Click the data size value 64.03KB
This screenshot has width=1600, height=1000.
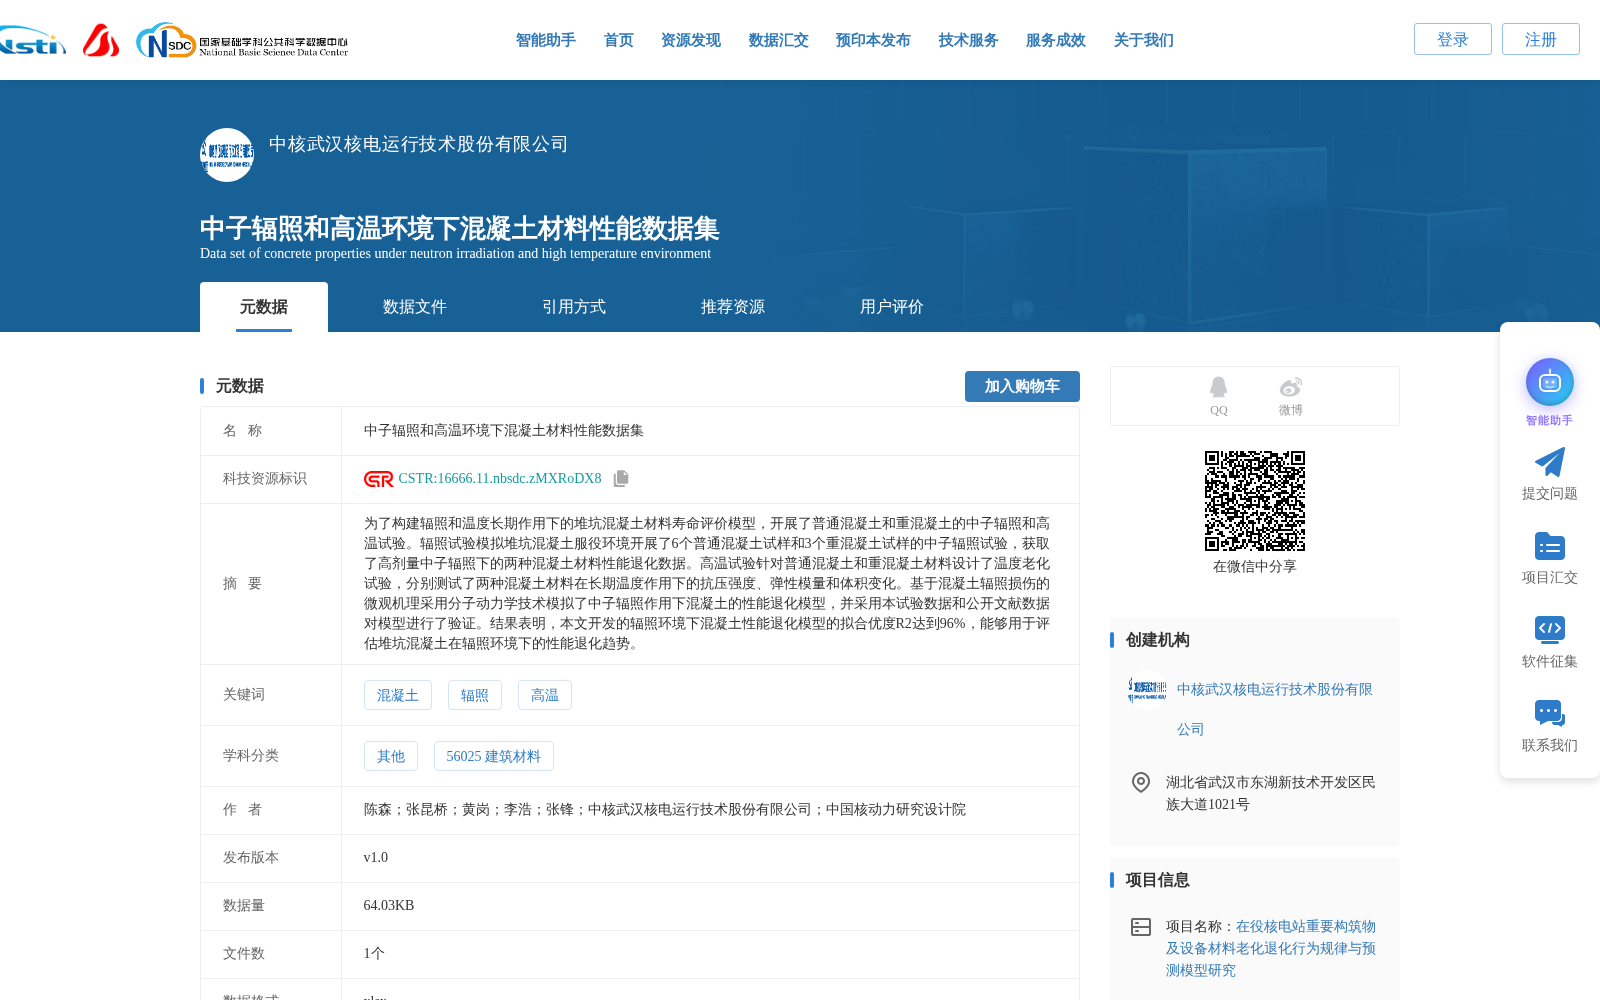click(389, 906)
